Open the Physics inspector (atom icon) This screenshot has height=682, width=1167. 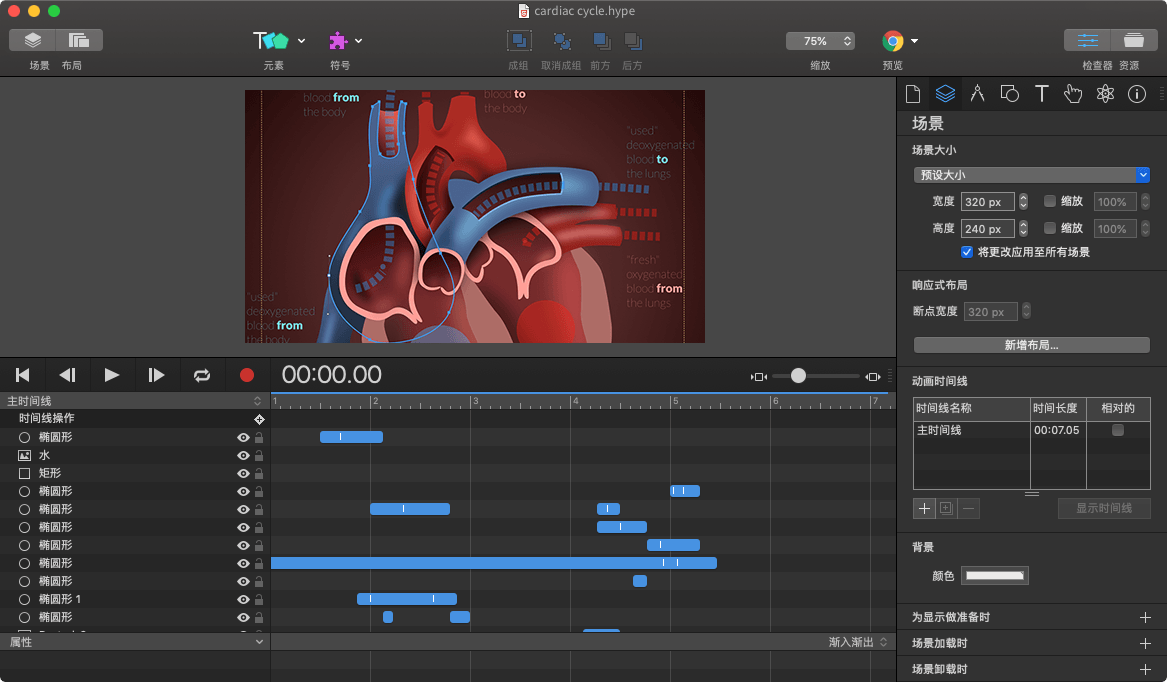coord(1105,93)
